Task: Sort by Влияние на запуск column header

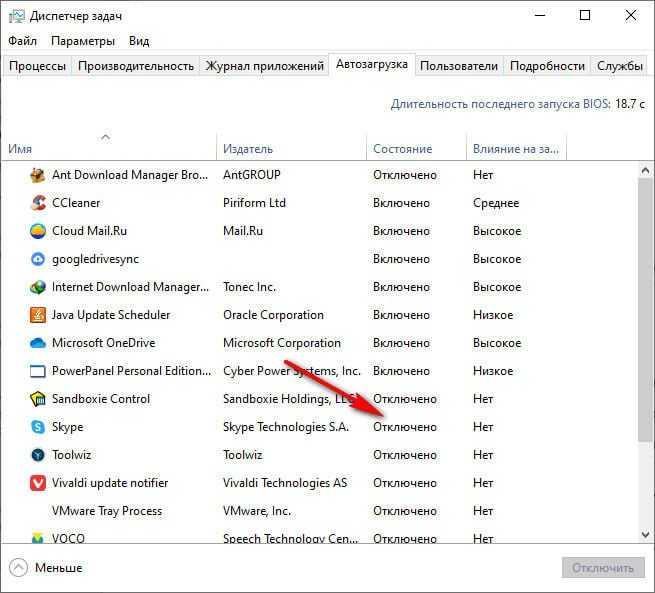Action: tap(515, 149)
